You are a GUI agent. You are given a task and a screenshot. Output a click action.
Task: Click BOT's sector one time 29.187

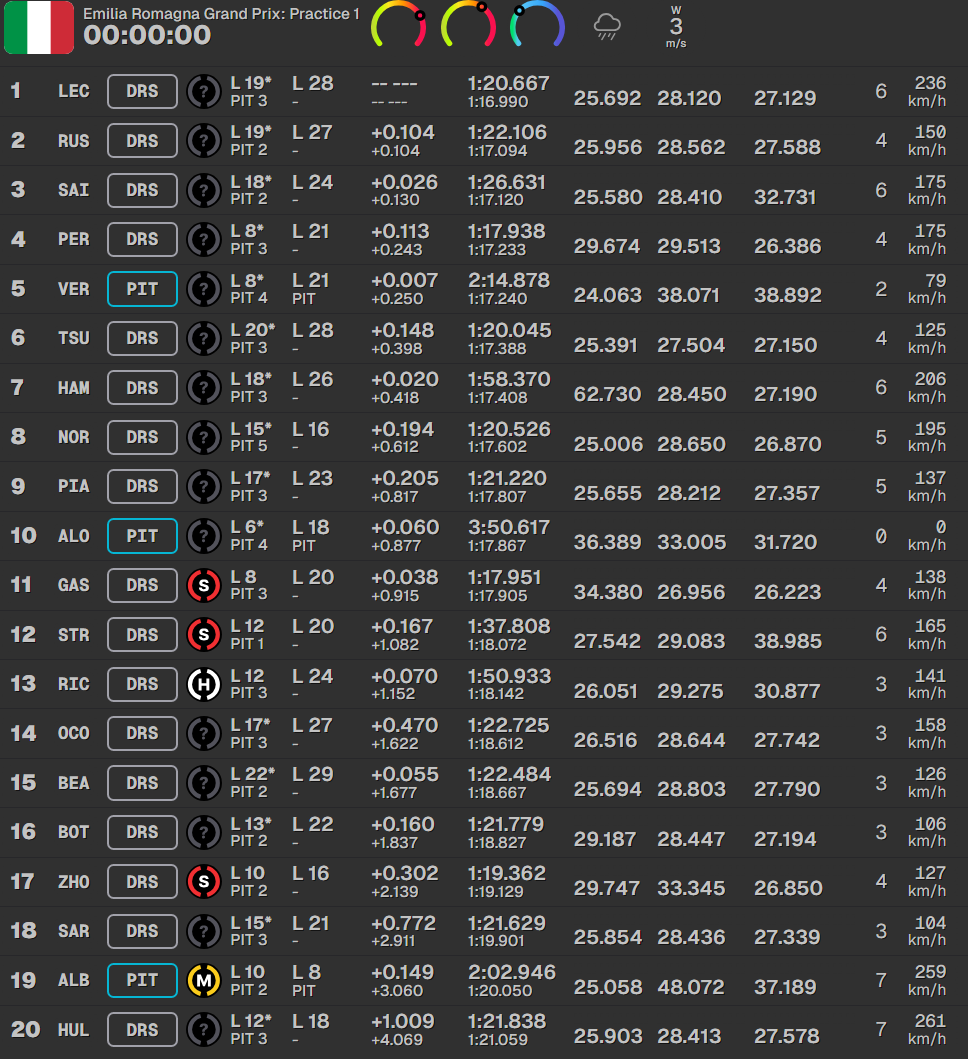point(605,839)
